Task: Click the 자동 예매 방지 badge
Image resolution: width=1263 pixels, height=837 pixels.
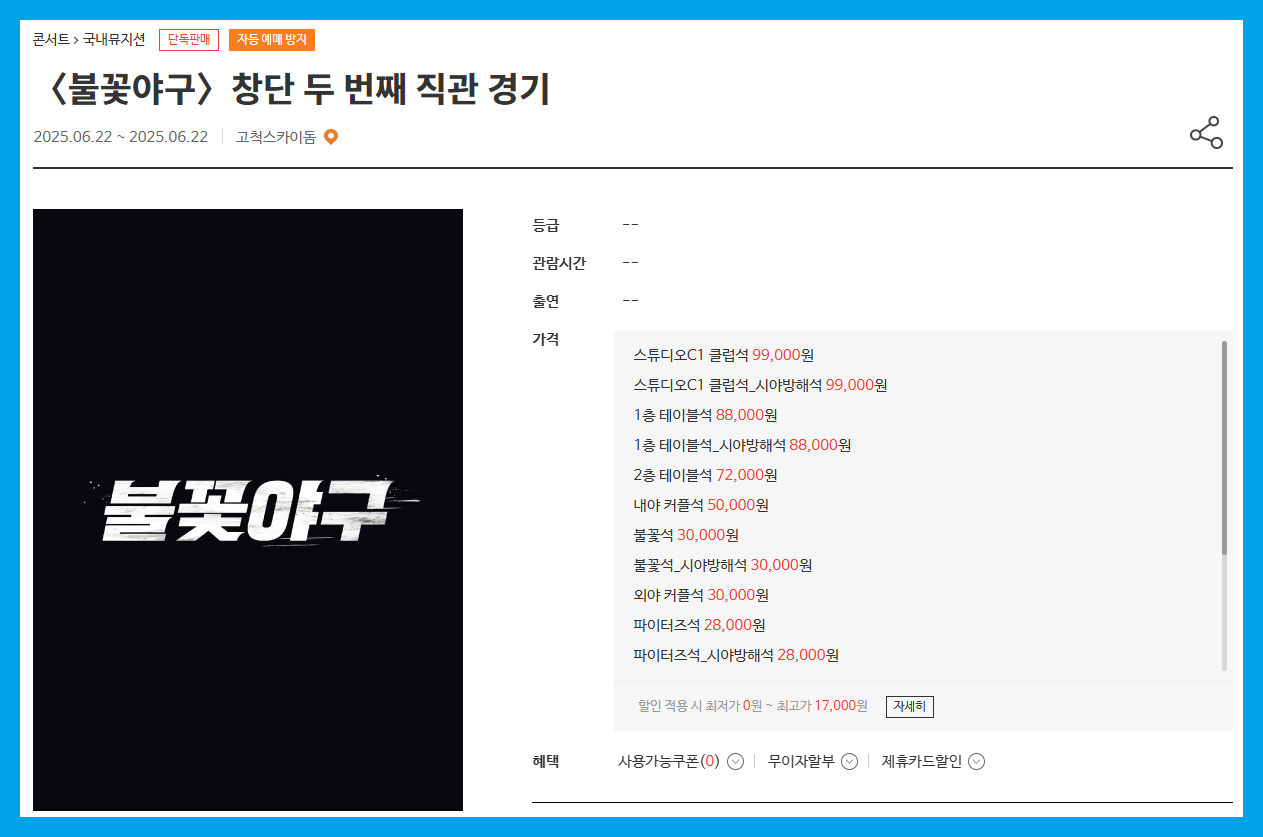Action: point(272,40)
